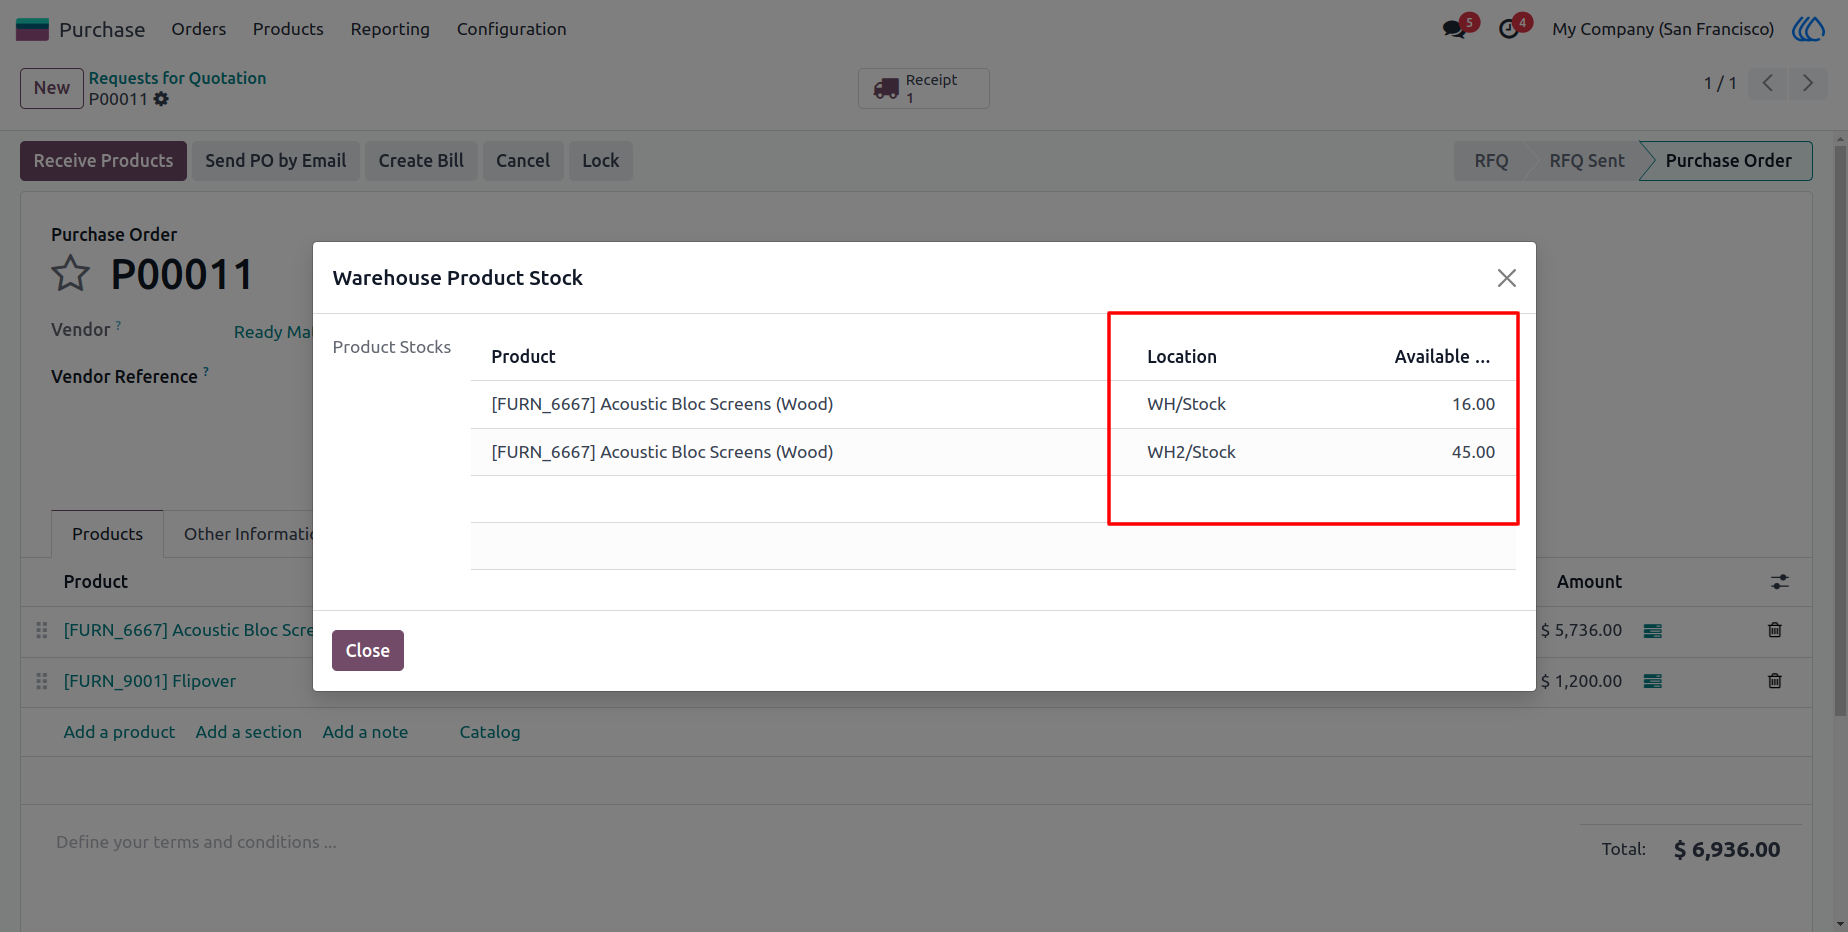The width and height of the screenshot is (1848, 932).
Task: Sort by Available column header in dialog
Action: tap(1442, 357)
